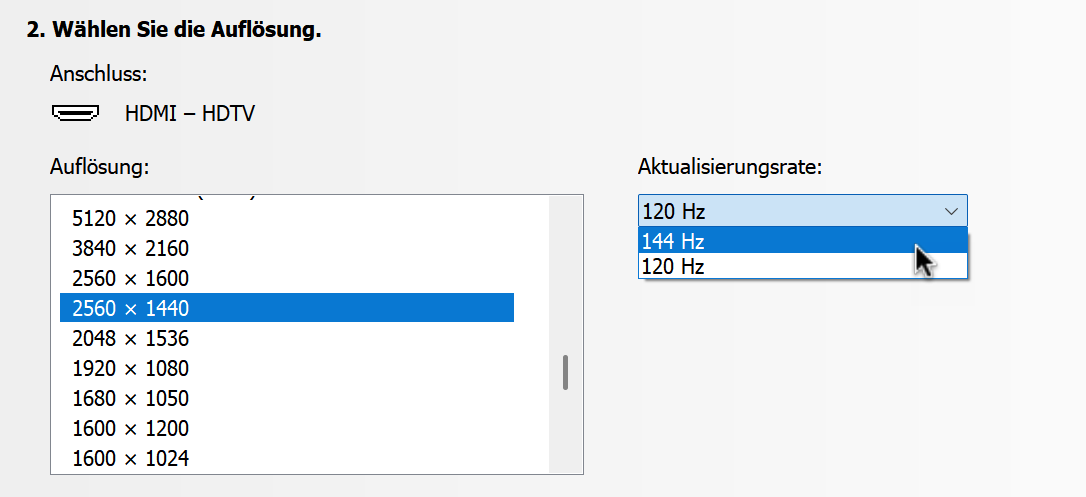This screenshot has height=497, width=1086.
Task: Click the Auflösung label above the list
Action: tap(99, 167)
